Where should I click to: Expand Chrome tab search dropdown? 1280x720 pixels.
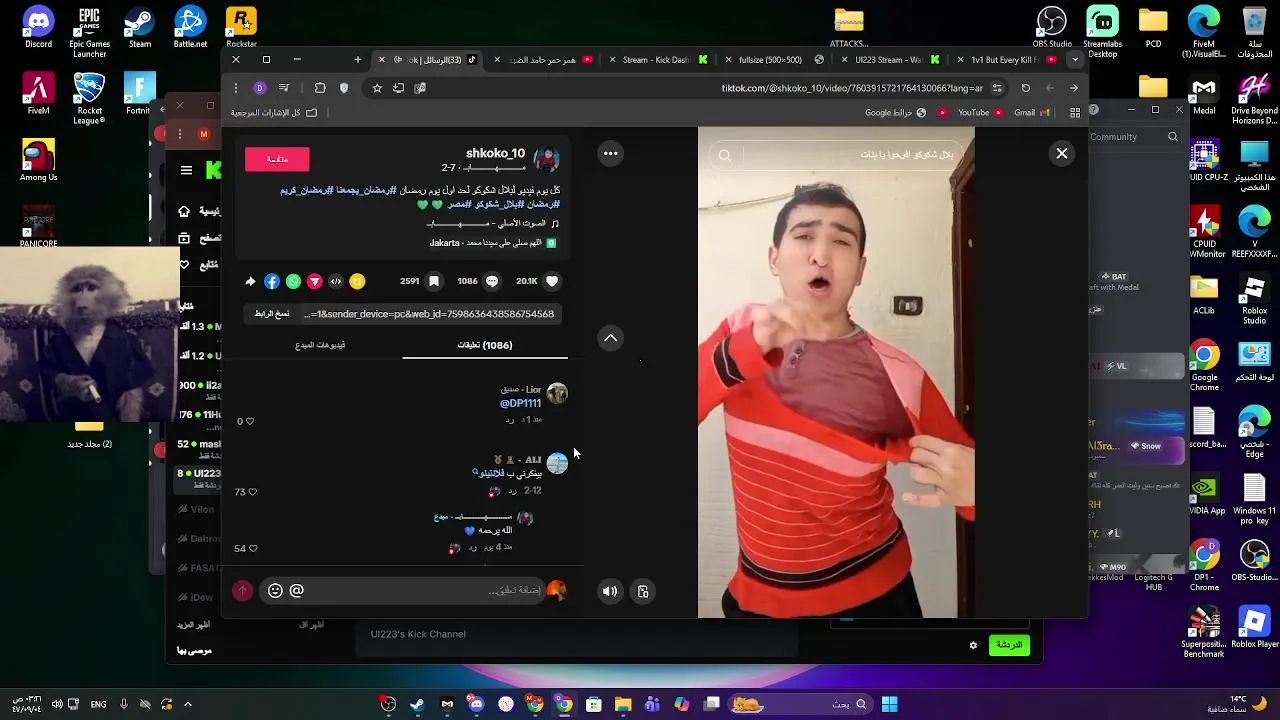pos(1075,60)
